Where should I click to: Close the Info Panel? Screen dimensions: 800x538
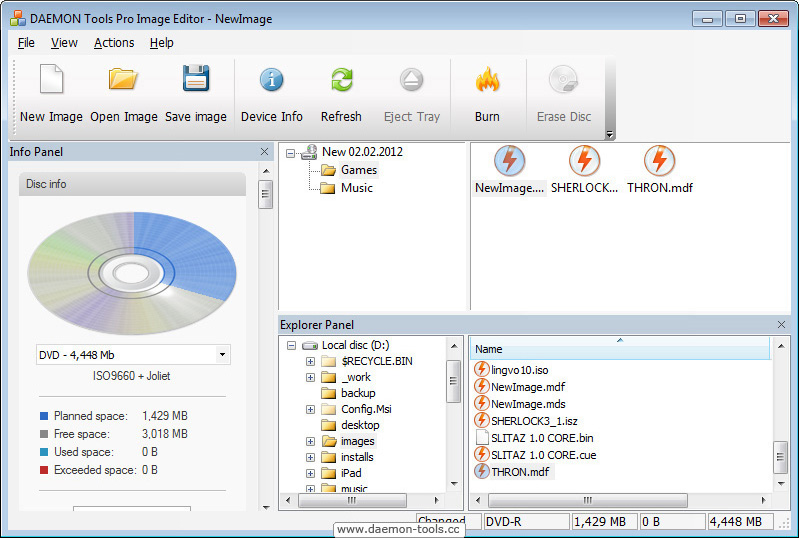pyautogui.click(x=264, y=152)
